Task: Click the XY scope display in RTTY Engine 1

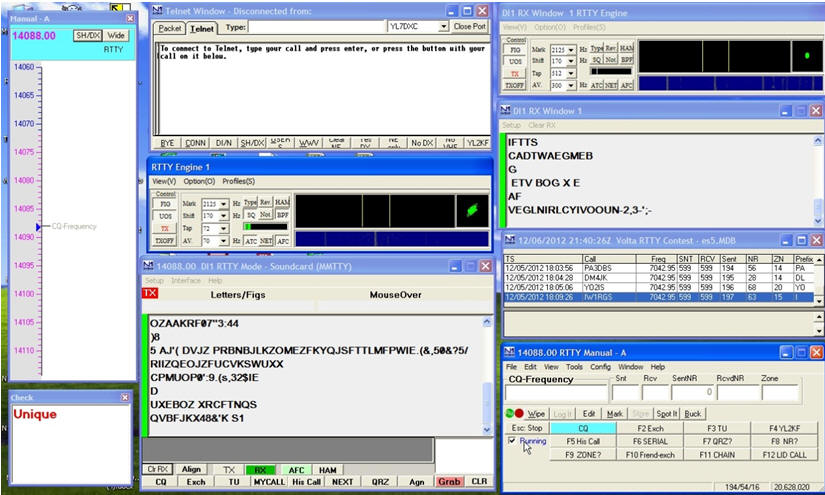Action: [469, 209]
